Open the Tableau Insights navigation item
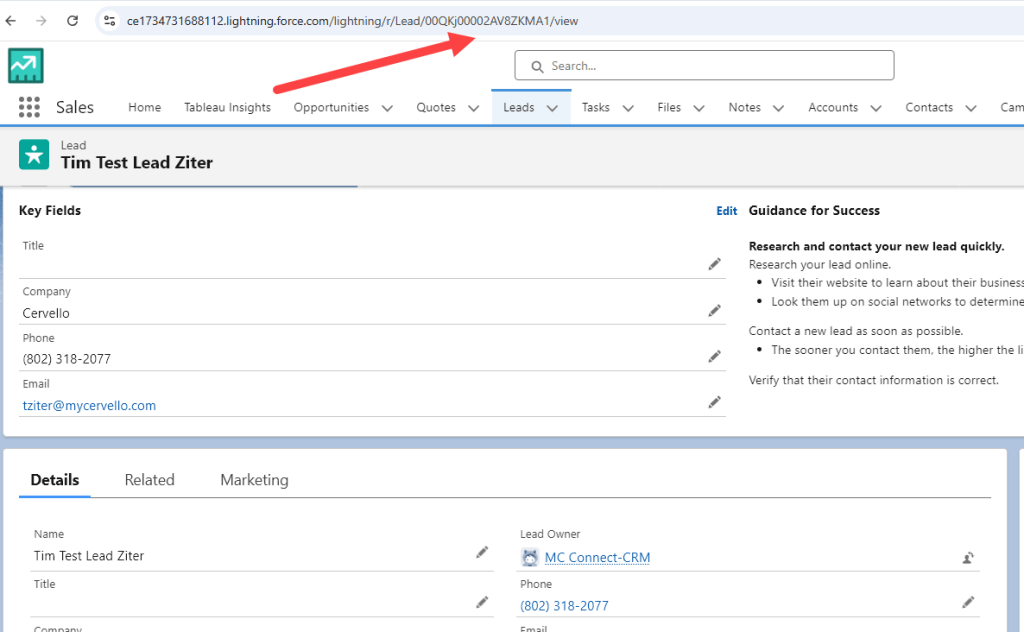This screenshot has width=1024, height=632. point(227,107)
